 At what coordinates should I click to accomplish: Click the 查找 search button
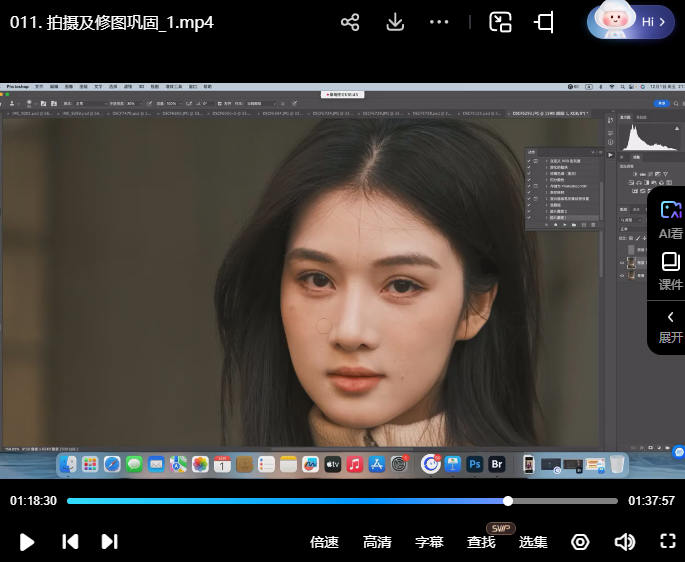click(481, 542)
